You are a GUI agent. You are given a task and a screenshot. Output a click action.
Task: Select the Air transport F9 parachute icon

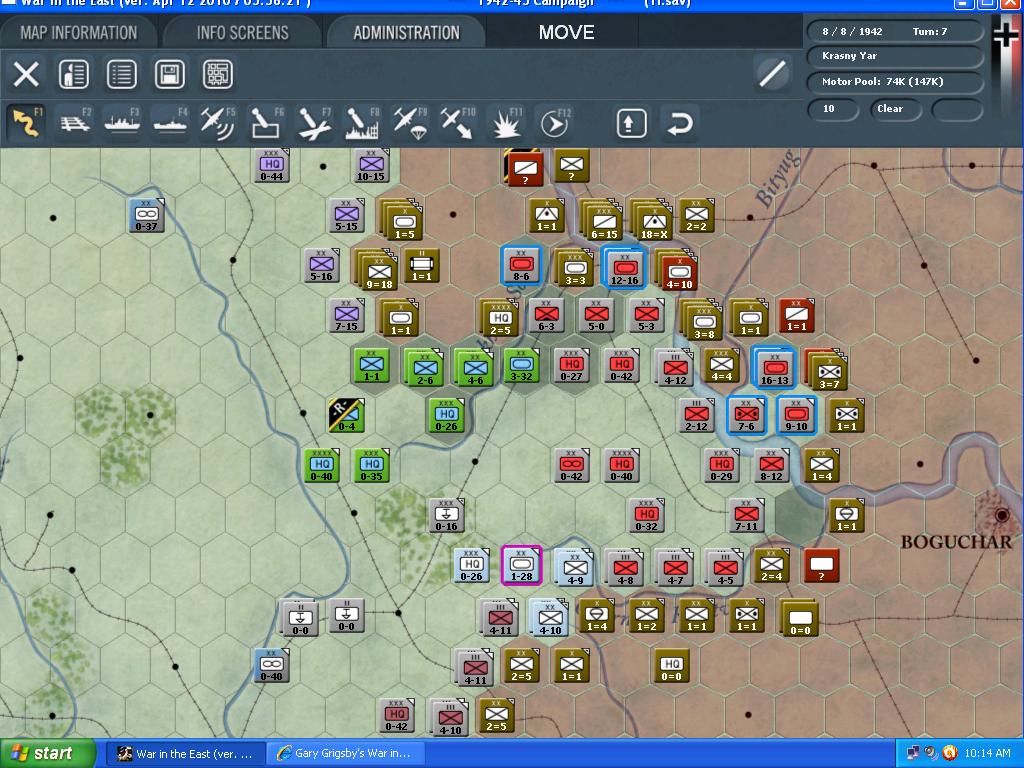coord(410,123)
